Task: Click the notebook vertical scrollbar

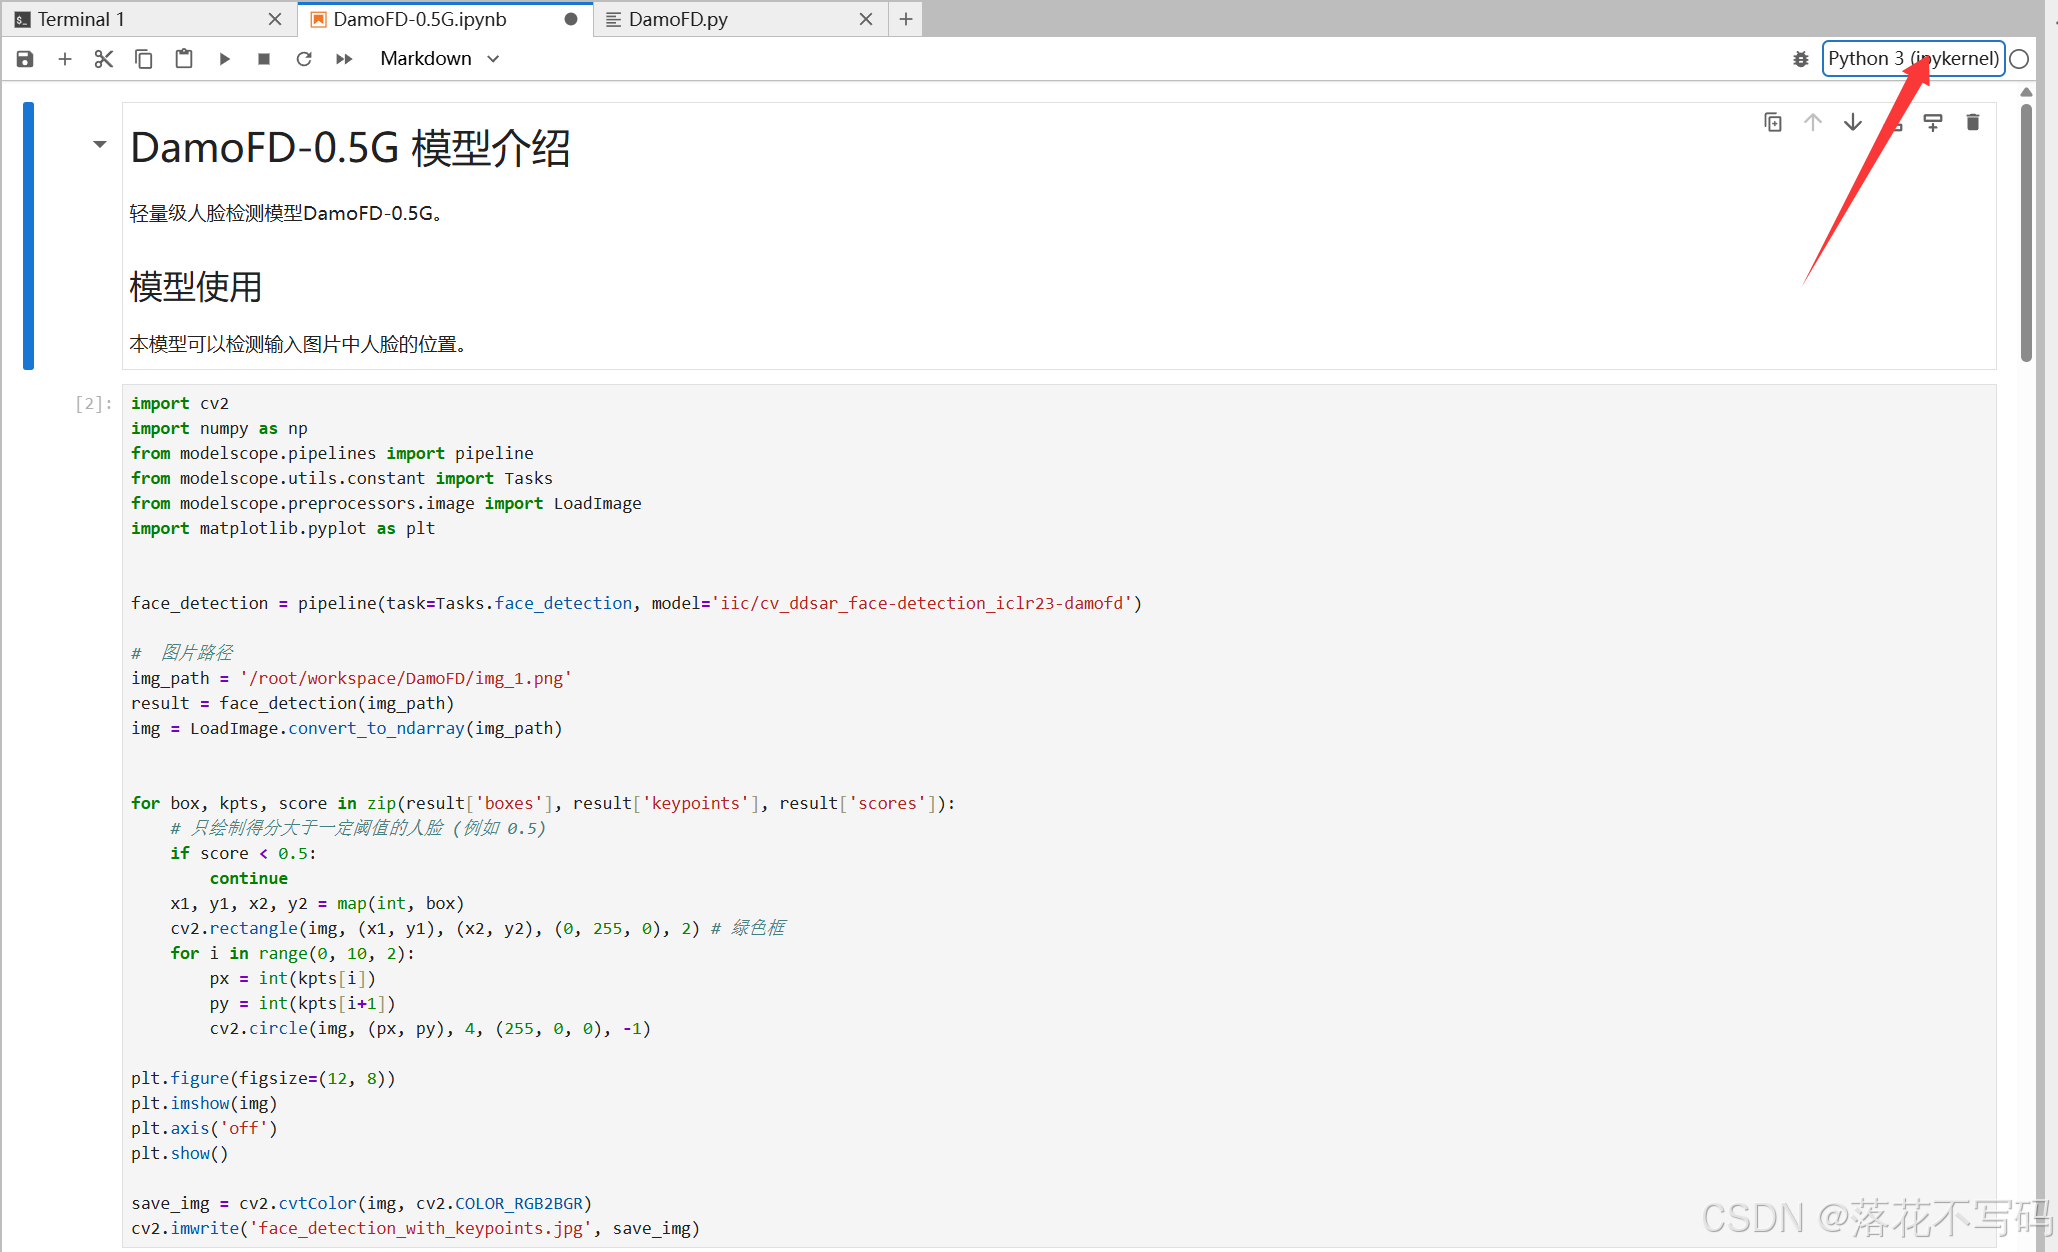Action: point(2026,230)
